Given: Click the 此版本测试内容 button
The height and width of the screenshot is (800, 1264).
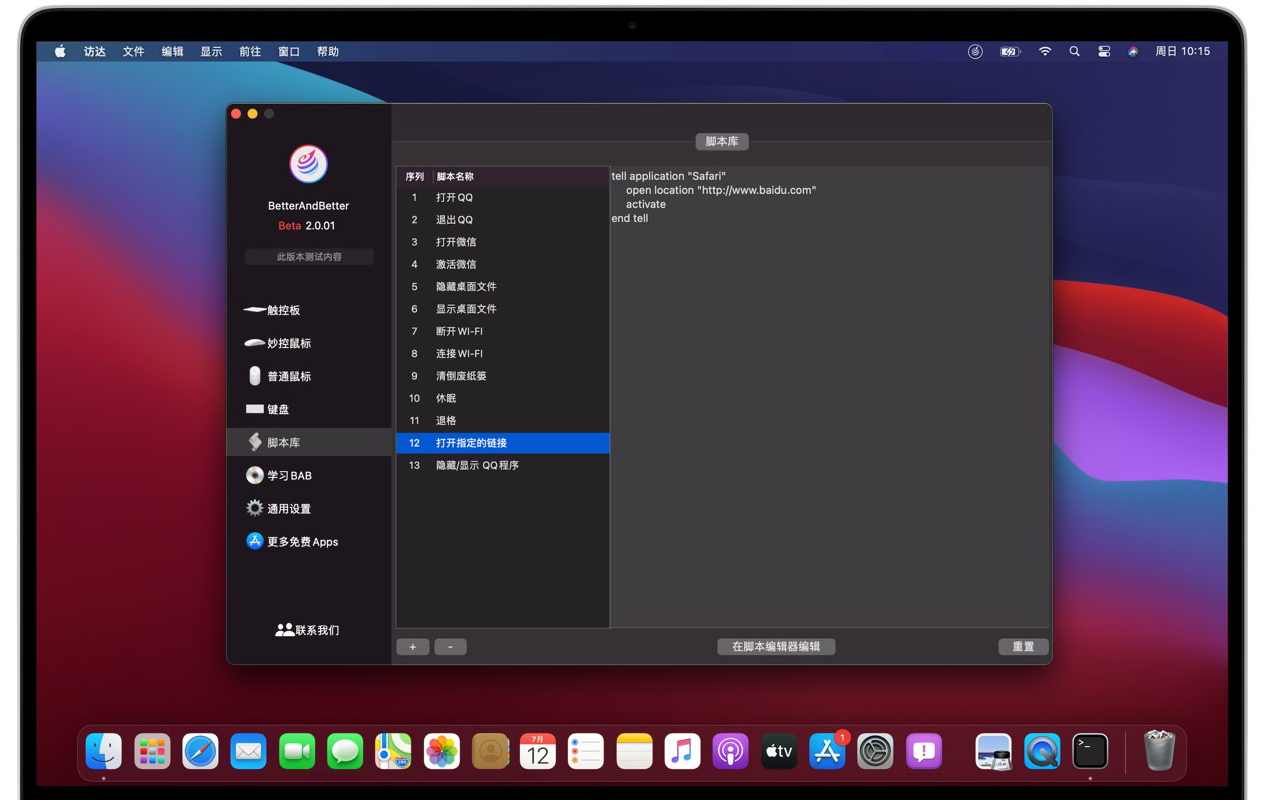Looking at the screenshot, I should [309, 256].
